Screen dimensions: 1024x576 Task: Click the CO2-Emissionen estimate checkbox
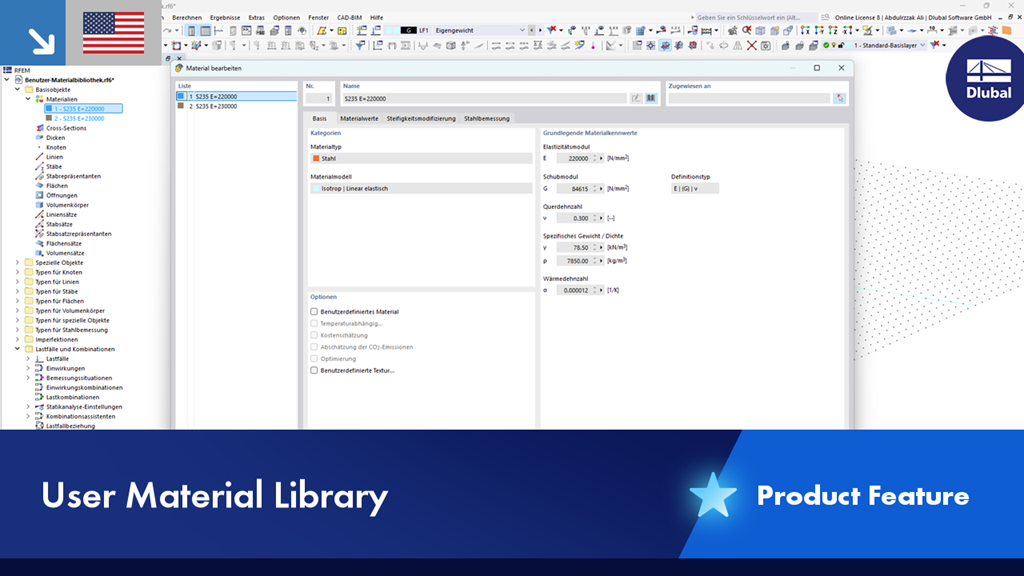coord(314,347)
